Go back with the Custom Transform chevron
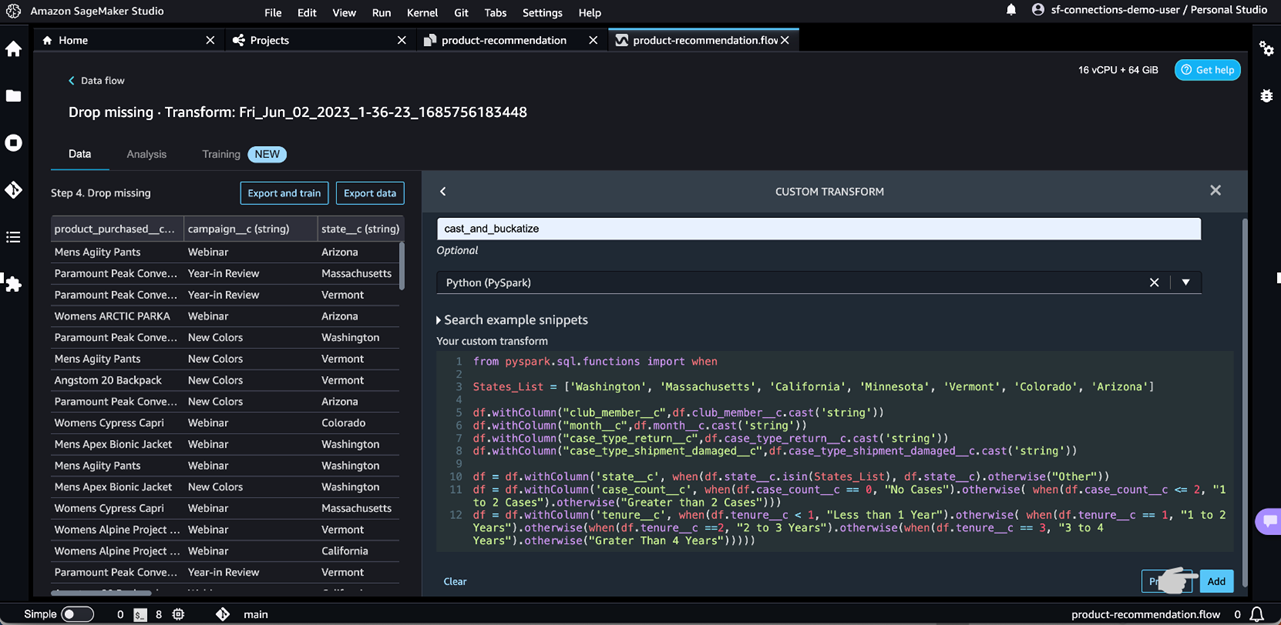The image size is (1281, 625). tap(443, 191)
